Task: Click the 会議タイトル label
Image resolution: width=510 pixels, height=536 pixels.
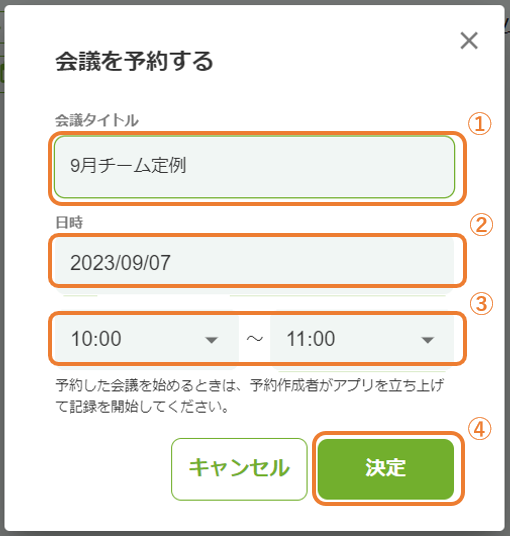Action: coord(97,120)
